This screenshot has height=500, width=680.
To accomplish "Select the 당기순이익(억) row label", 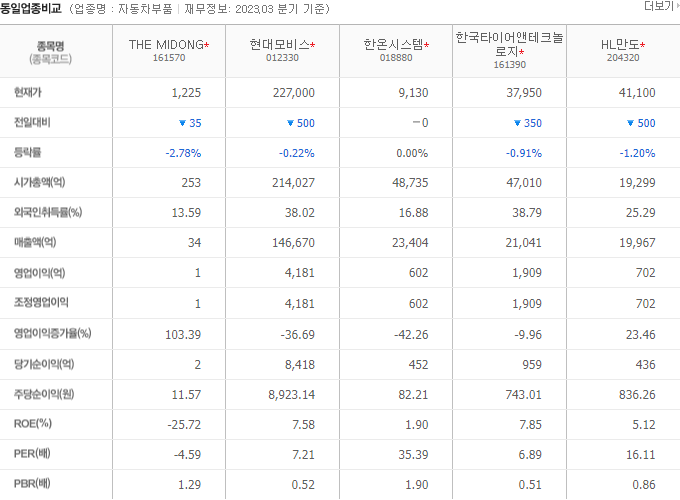I will click(x=44, y=364).
